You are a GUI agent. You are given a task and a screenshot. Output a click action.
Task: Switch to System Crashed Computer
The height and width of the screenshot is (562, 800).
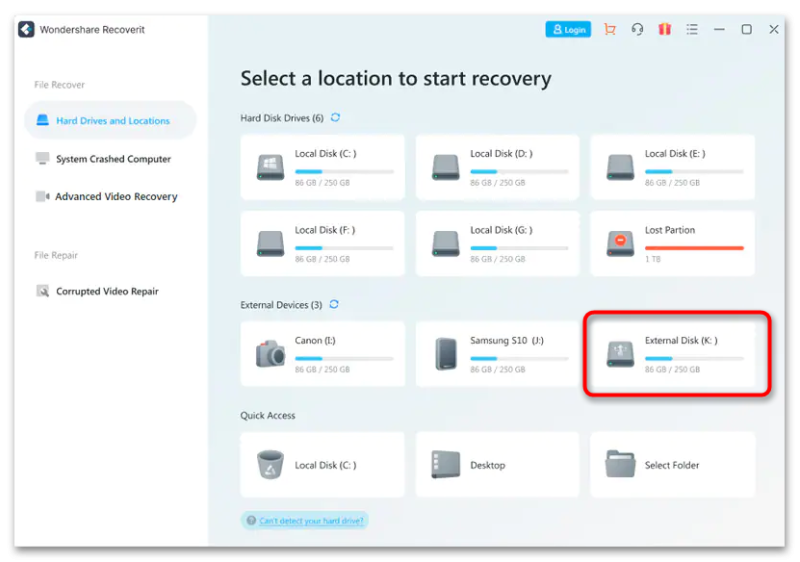[x=113, y=159]
